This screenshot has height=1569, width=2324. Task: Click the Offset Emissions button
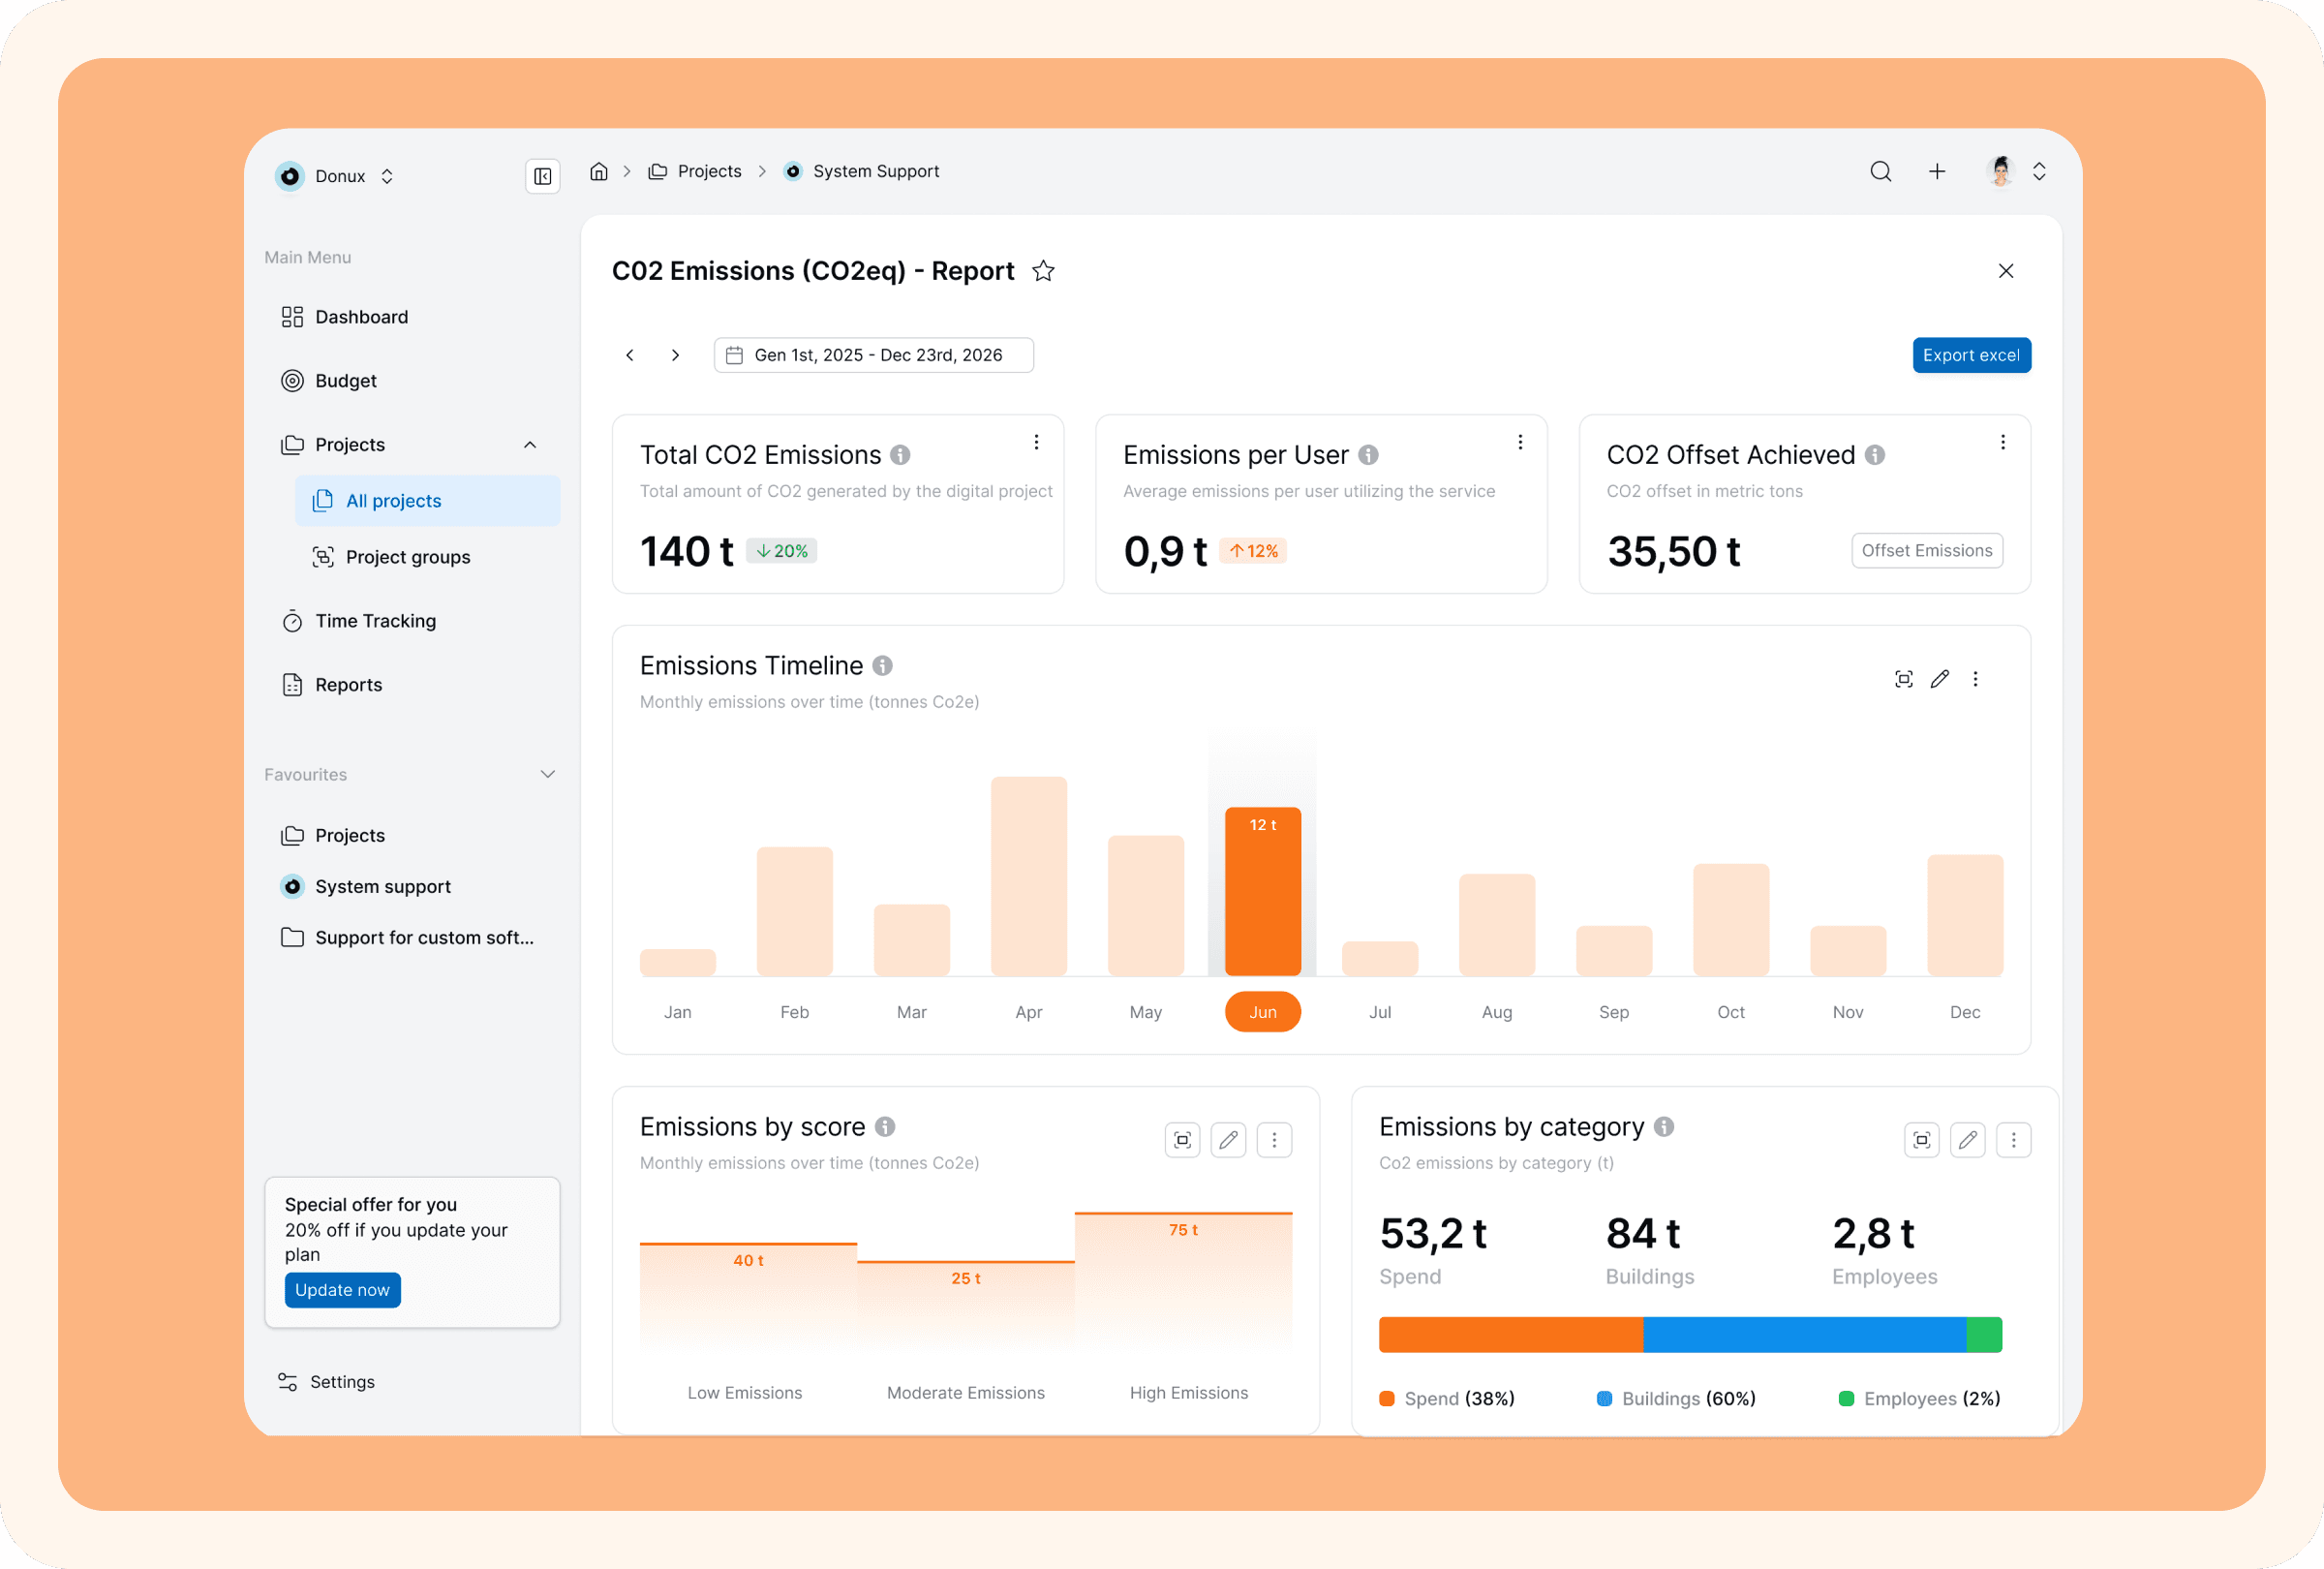point(1926,551)
